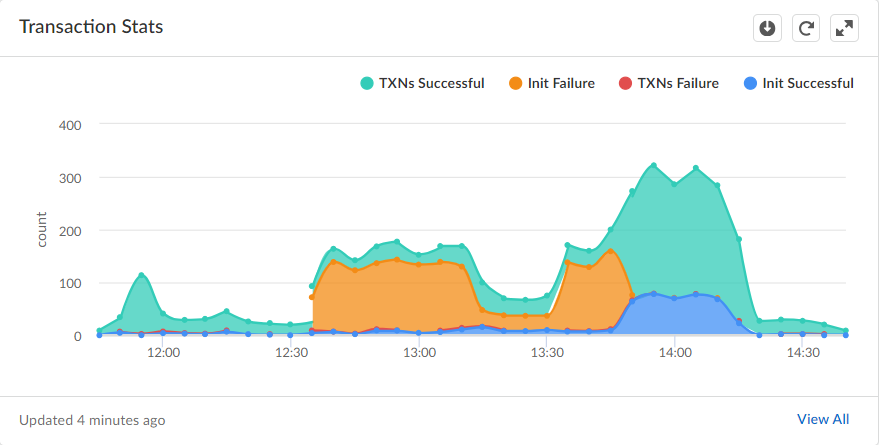
Task: Click the count y-axis title
Action: click(42, 231)
